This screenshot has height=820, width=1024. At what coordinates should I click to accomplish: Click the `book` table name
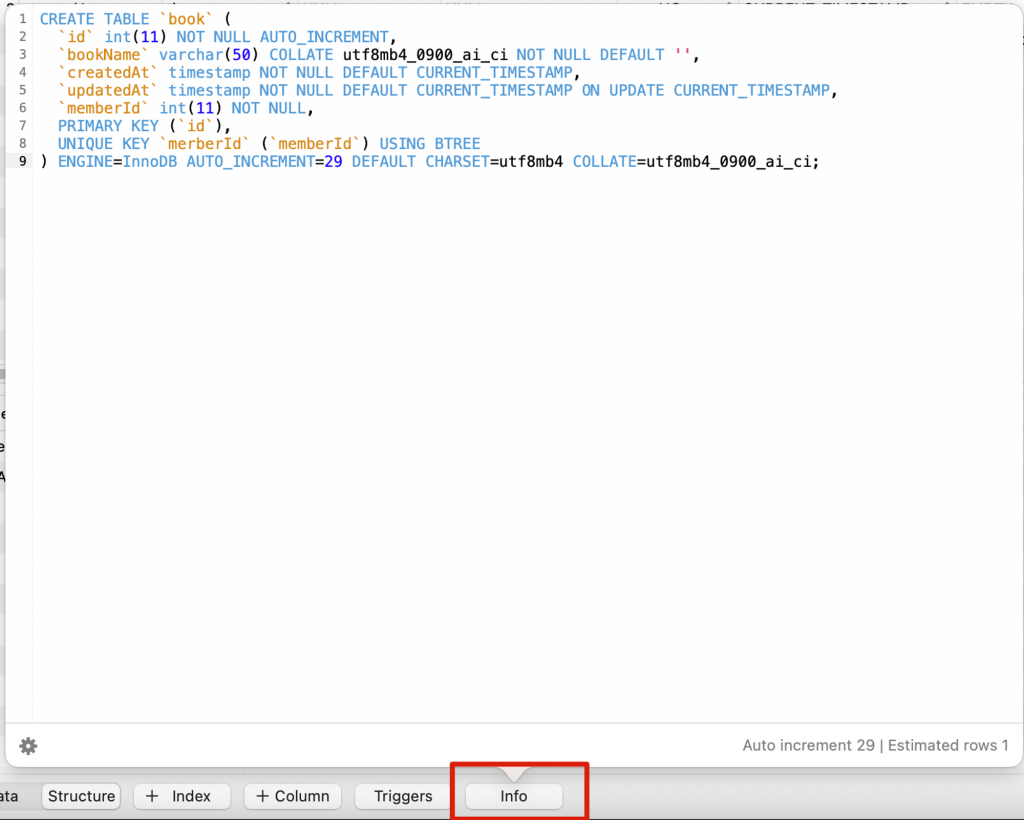point(187,19)
